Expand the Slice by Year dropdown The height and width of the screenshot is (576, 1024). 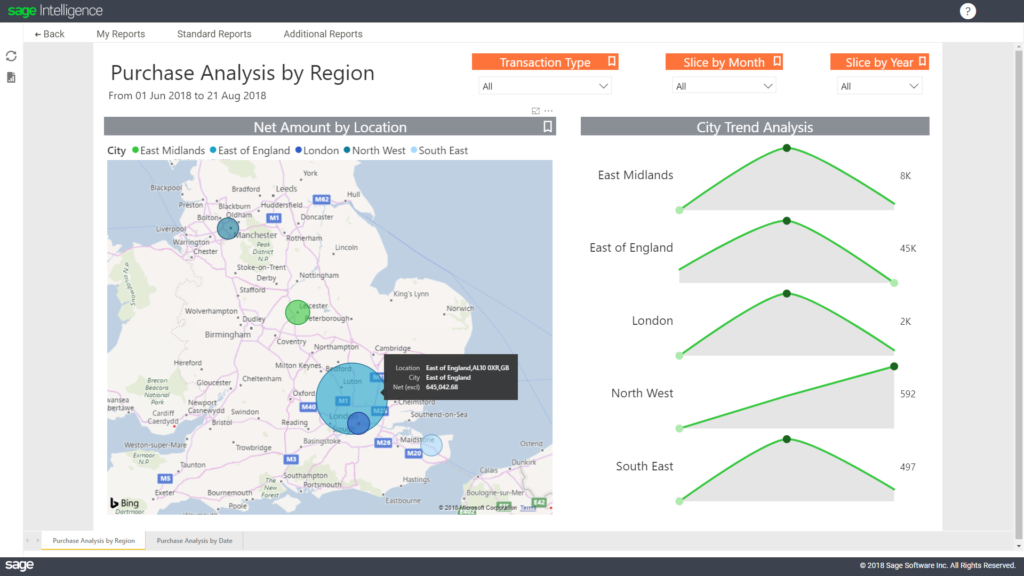tap(878, 86)
